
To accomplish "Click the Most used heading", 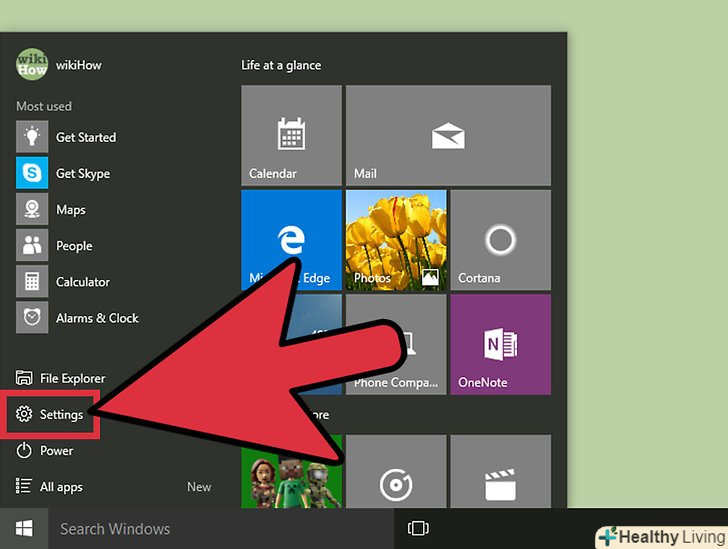I will [x=44, y=106].
